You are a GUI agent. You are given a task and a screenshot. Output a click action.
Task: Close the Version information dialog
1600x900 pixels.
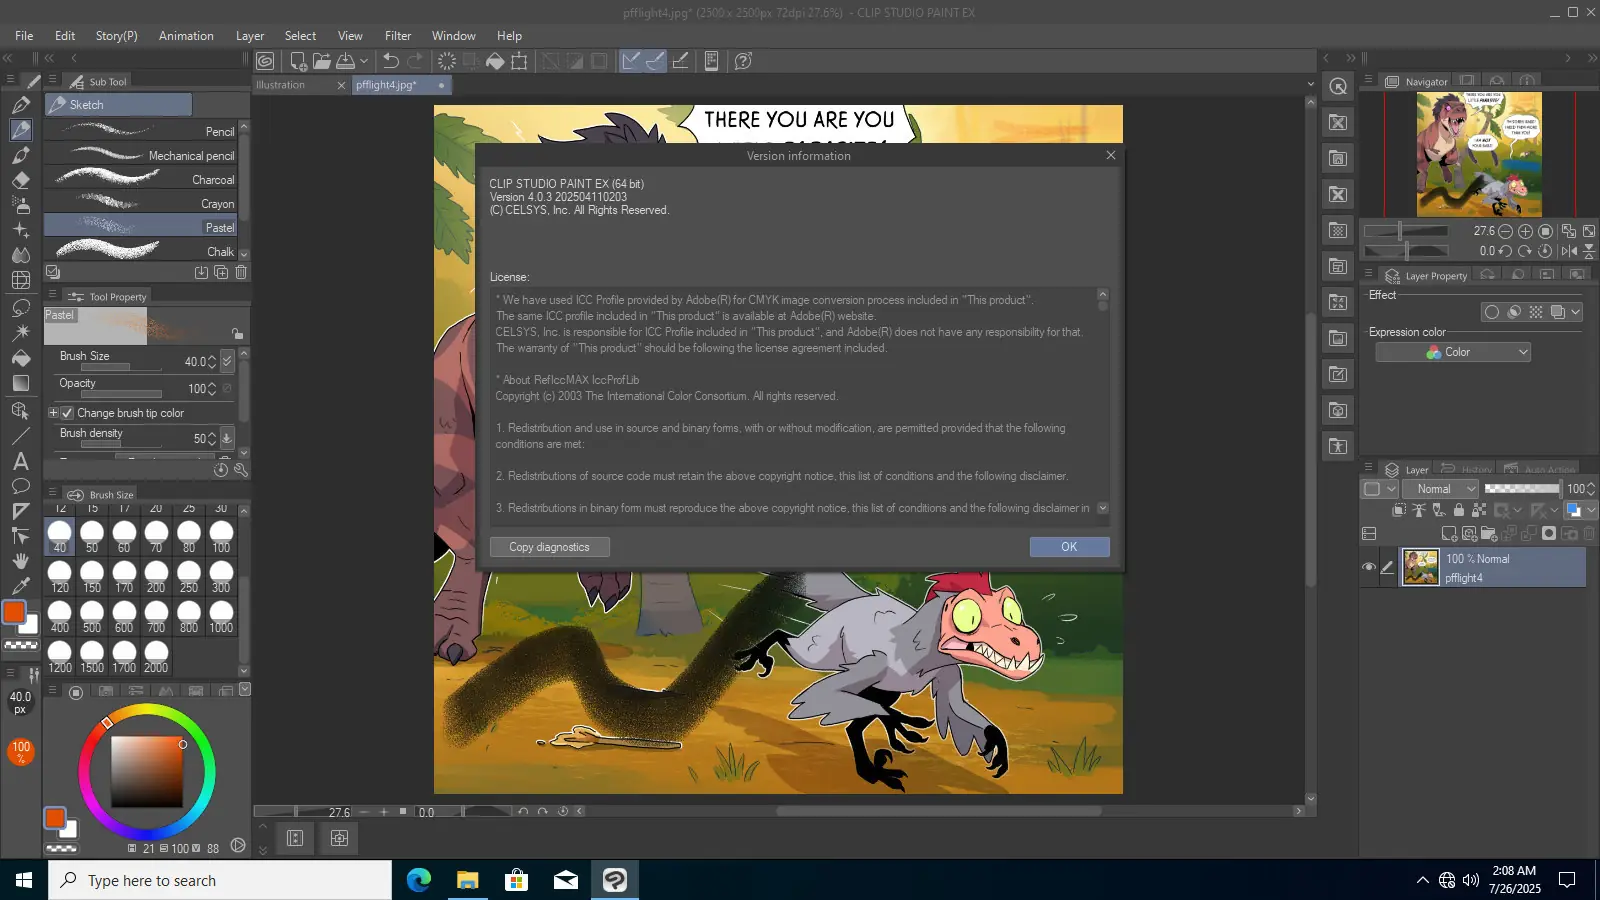[x=1110, y=155]
